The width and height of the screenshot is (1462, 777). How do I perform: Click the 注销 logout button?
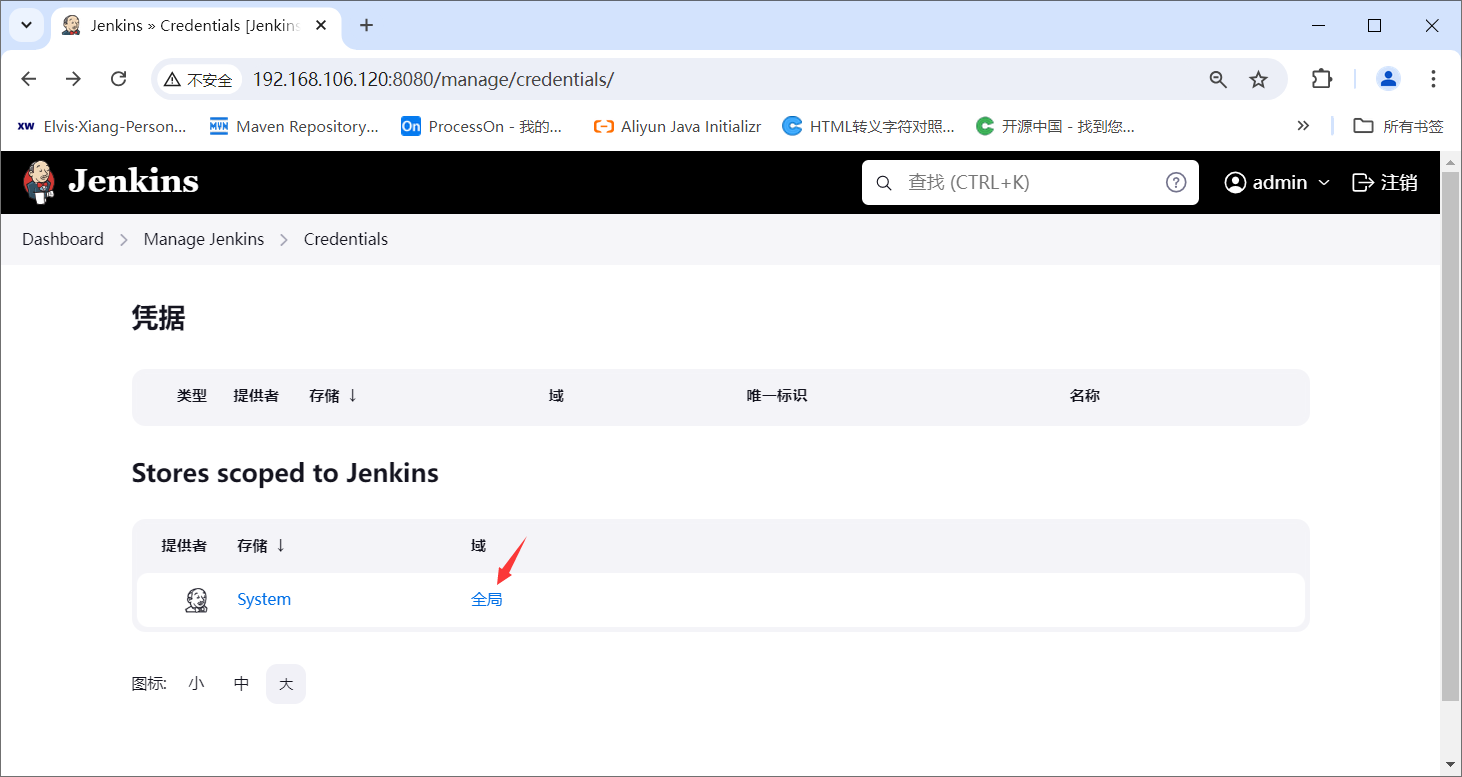tap(1385, 182)
